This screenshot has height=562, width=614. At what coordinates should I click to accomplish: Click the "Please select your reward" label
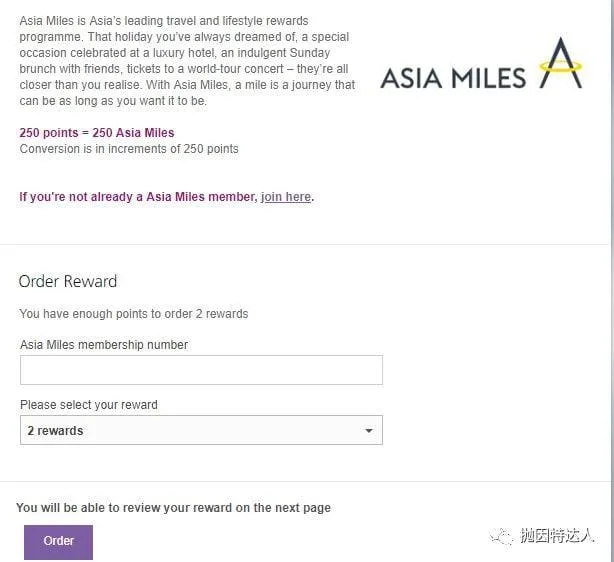pyautogui.click(x=89, y=405)
